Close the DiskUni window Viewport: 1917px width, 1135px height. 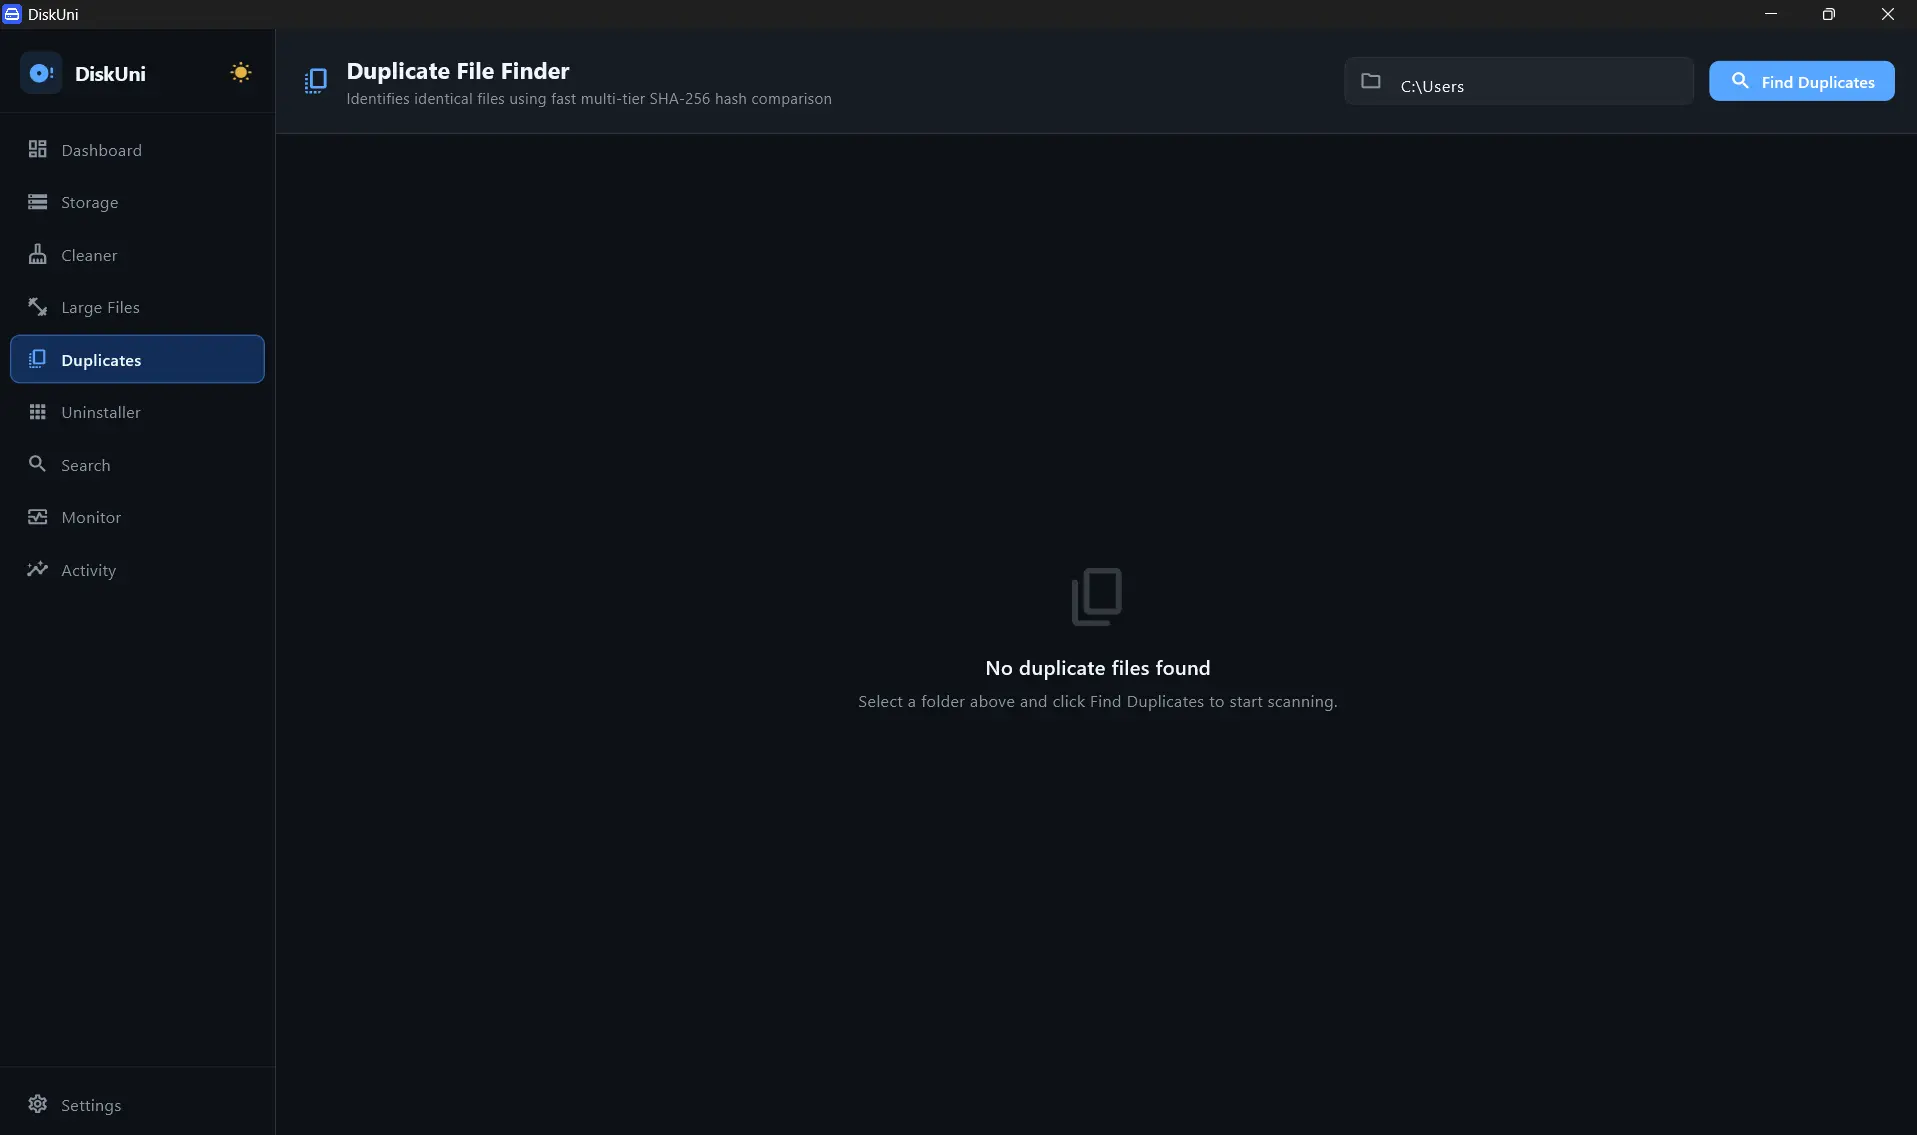(x=1887, y=14)
